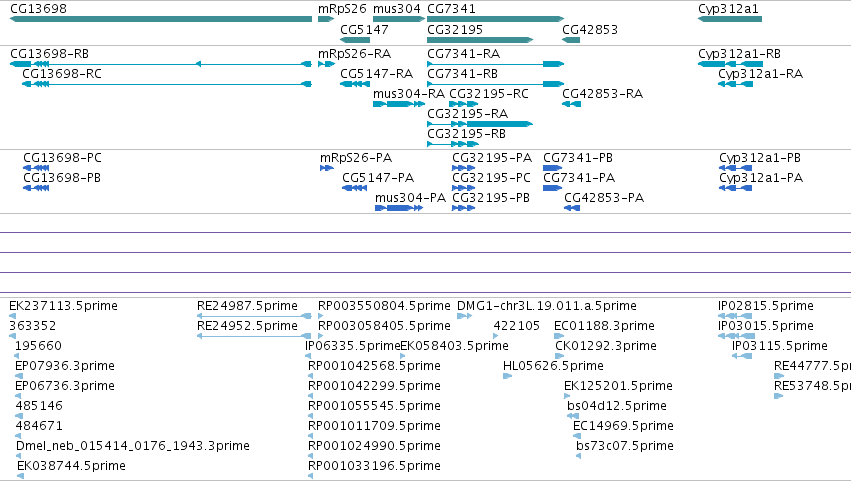Click protein mus304-PA glyph
This screenshot has height=481, width=851.
tap(399, 208)
